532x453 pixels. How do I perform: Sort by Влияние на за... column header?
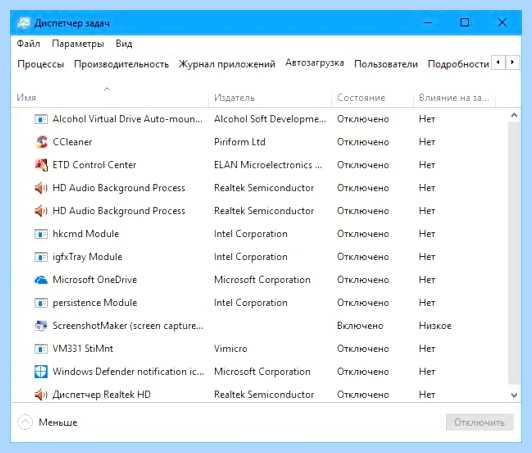[454, 98]
